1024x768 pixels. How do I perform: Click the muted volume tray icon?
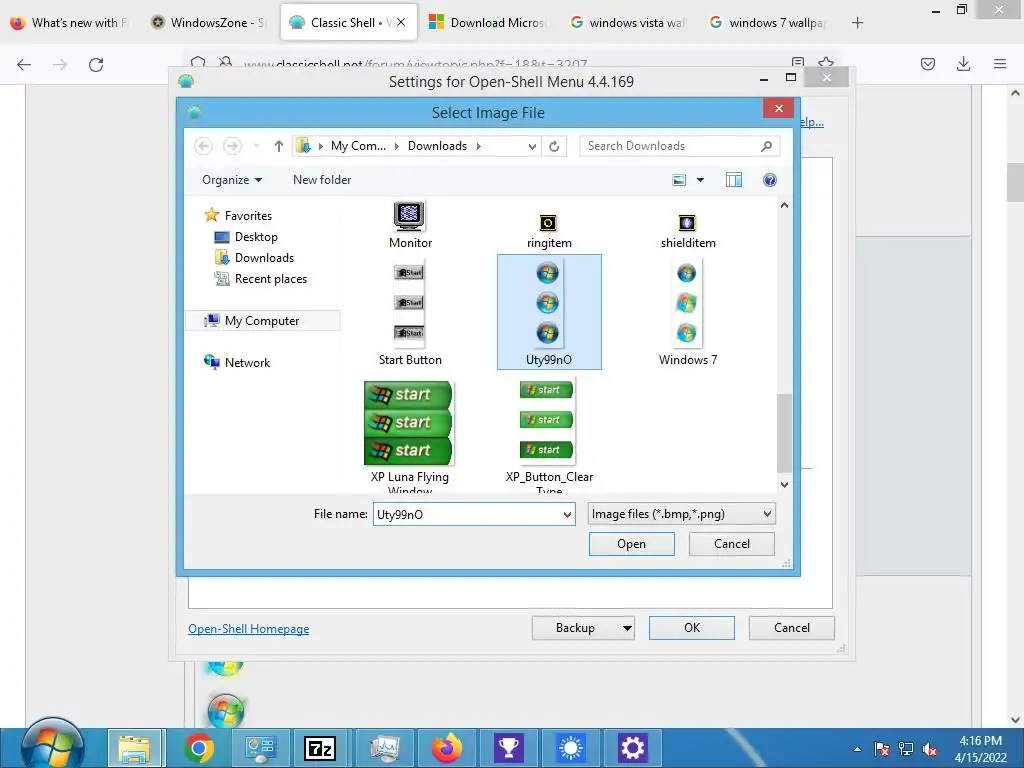(930, 750)
